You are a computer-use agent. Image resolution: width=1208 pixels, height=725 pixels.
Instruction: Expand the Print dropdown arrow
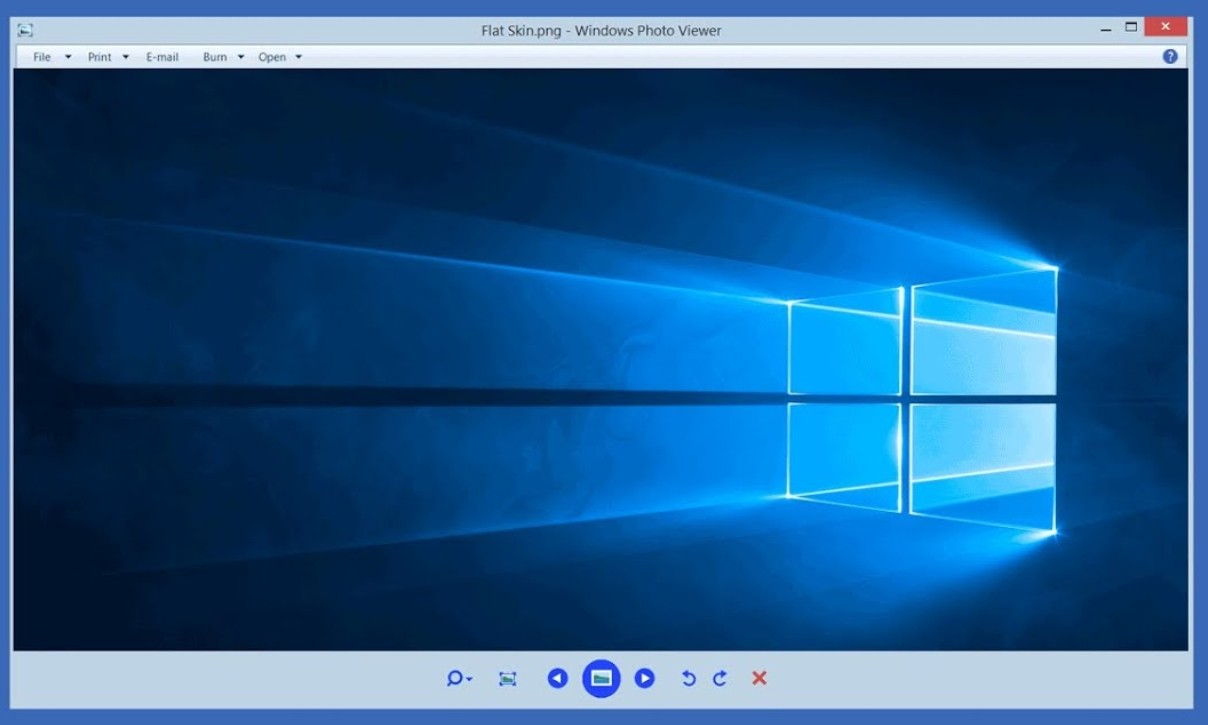pyautogui.click(x=126, y=57)
